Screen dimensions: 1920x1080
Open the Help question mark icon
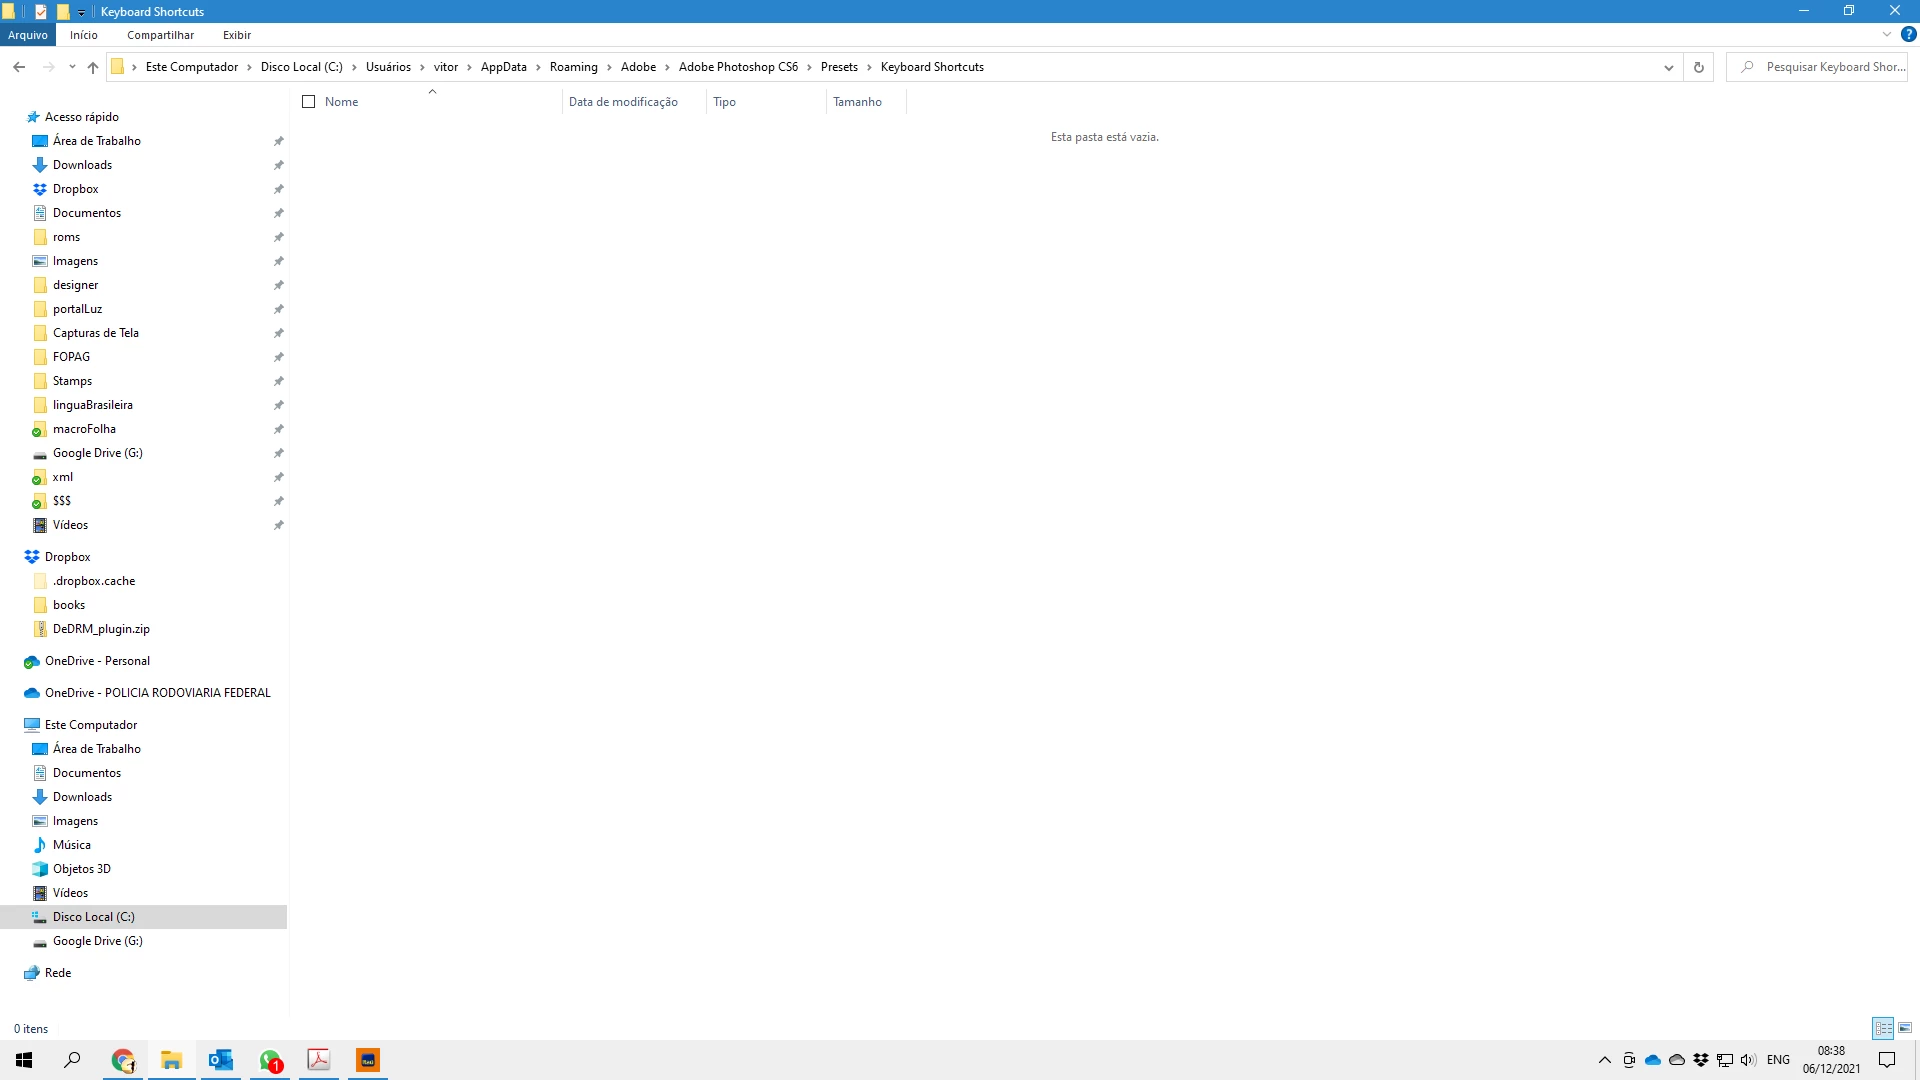[1908, 34]
